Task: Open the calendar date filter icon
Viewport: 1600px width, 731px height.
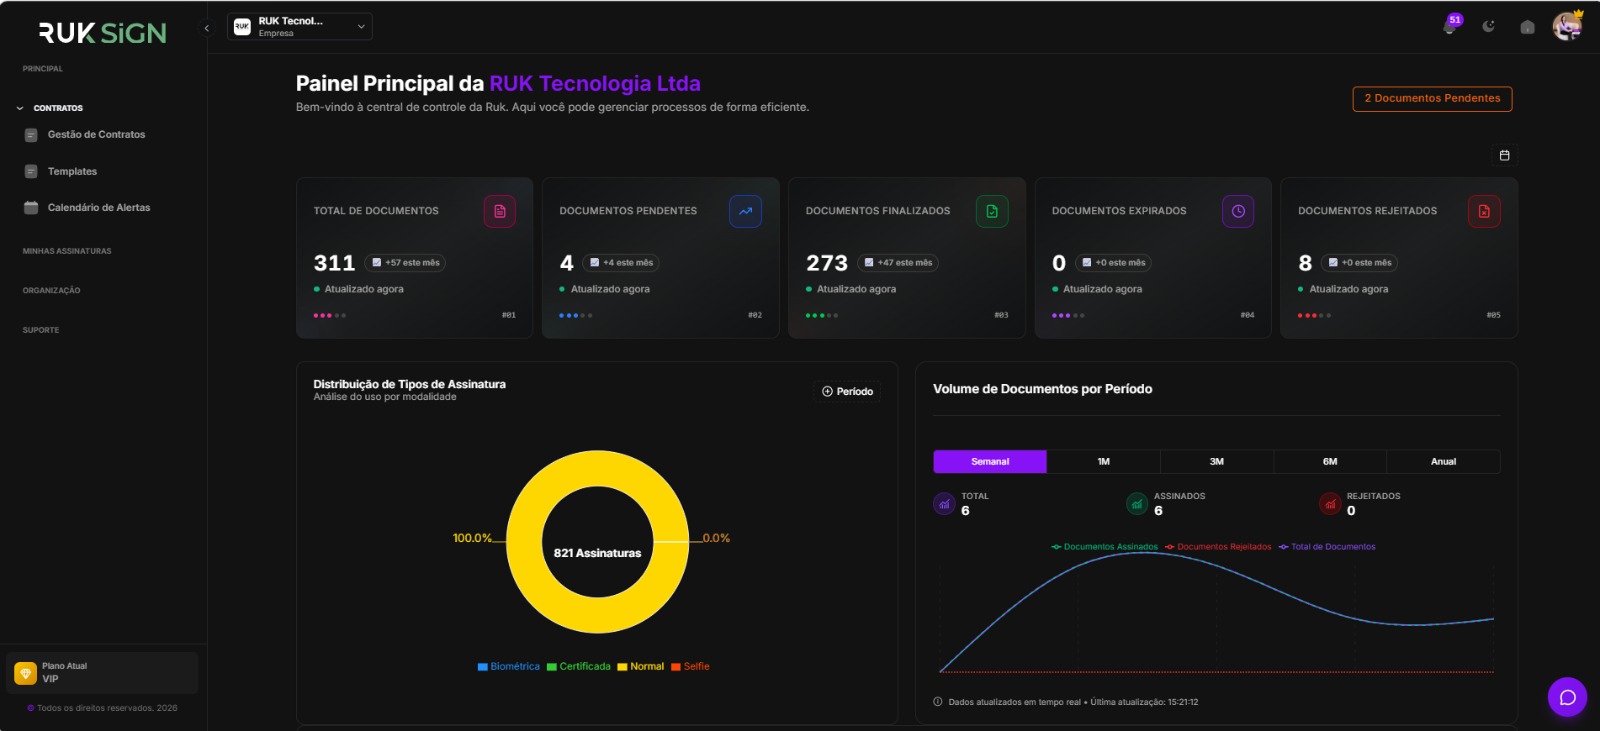Action: pos(1504,155)
